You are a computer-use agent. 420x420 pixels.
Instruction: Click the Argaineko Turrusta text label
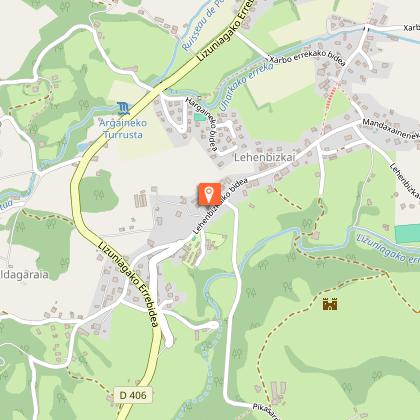pos(123,129)
